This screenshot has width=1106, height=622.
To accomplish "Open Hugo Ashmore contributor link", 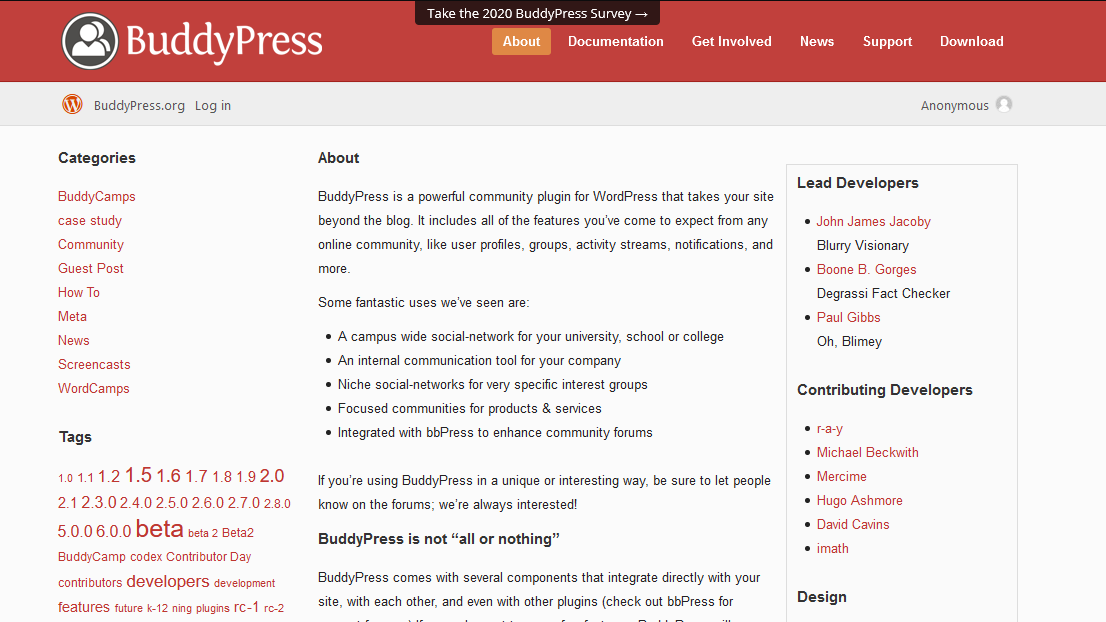I will click(859, 501).
